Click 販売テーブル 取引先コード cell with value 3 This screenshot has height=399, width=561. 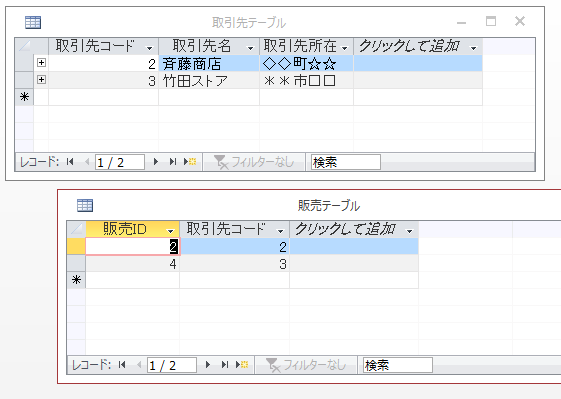pyautogui.click(x=234, y=264)
